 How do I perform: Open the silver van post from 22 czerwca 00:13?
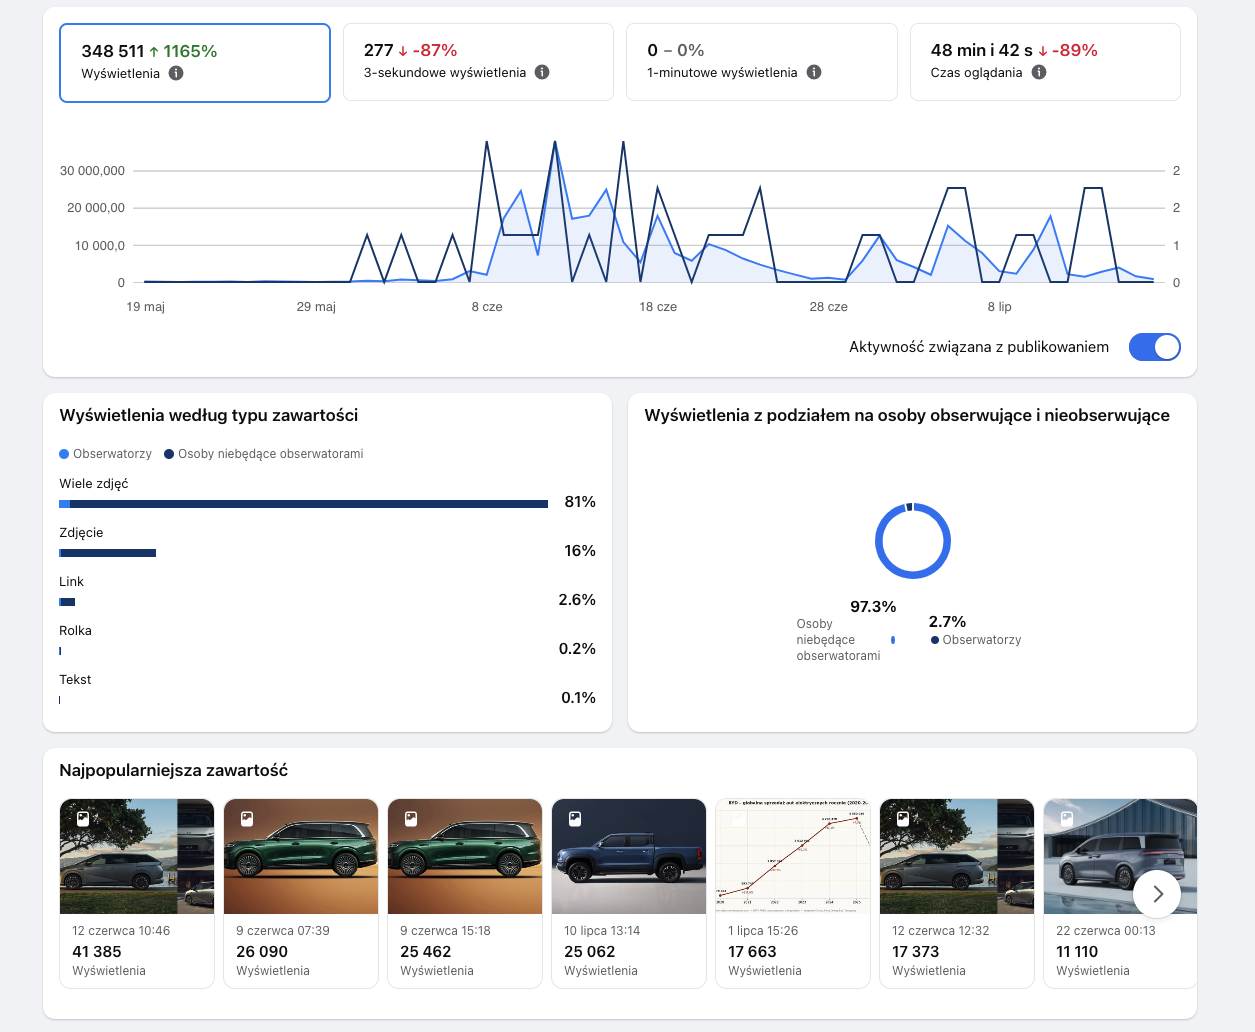click(x=1120, y=856)
